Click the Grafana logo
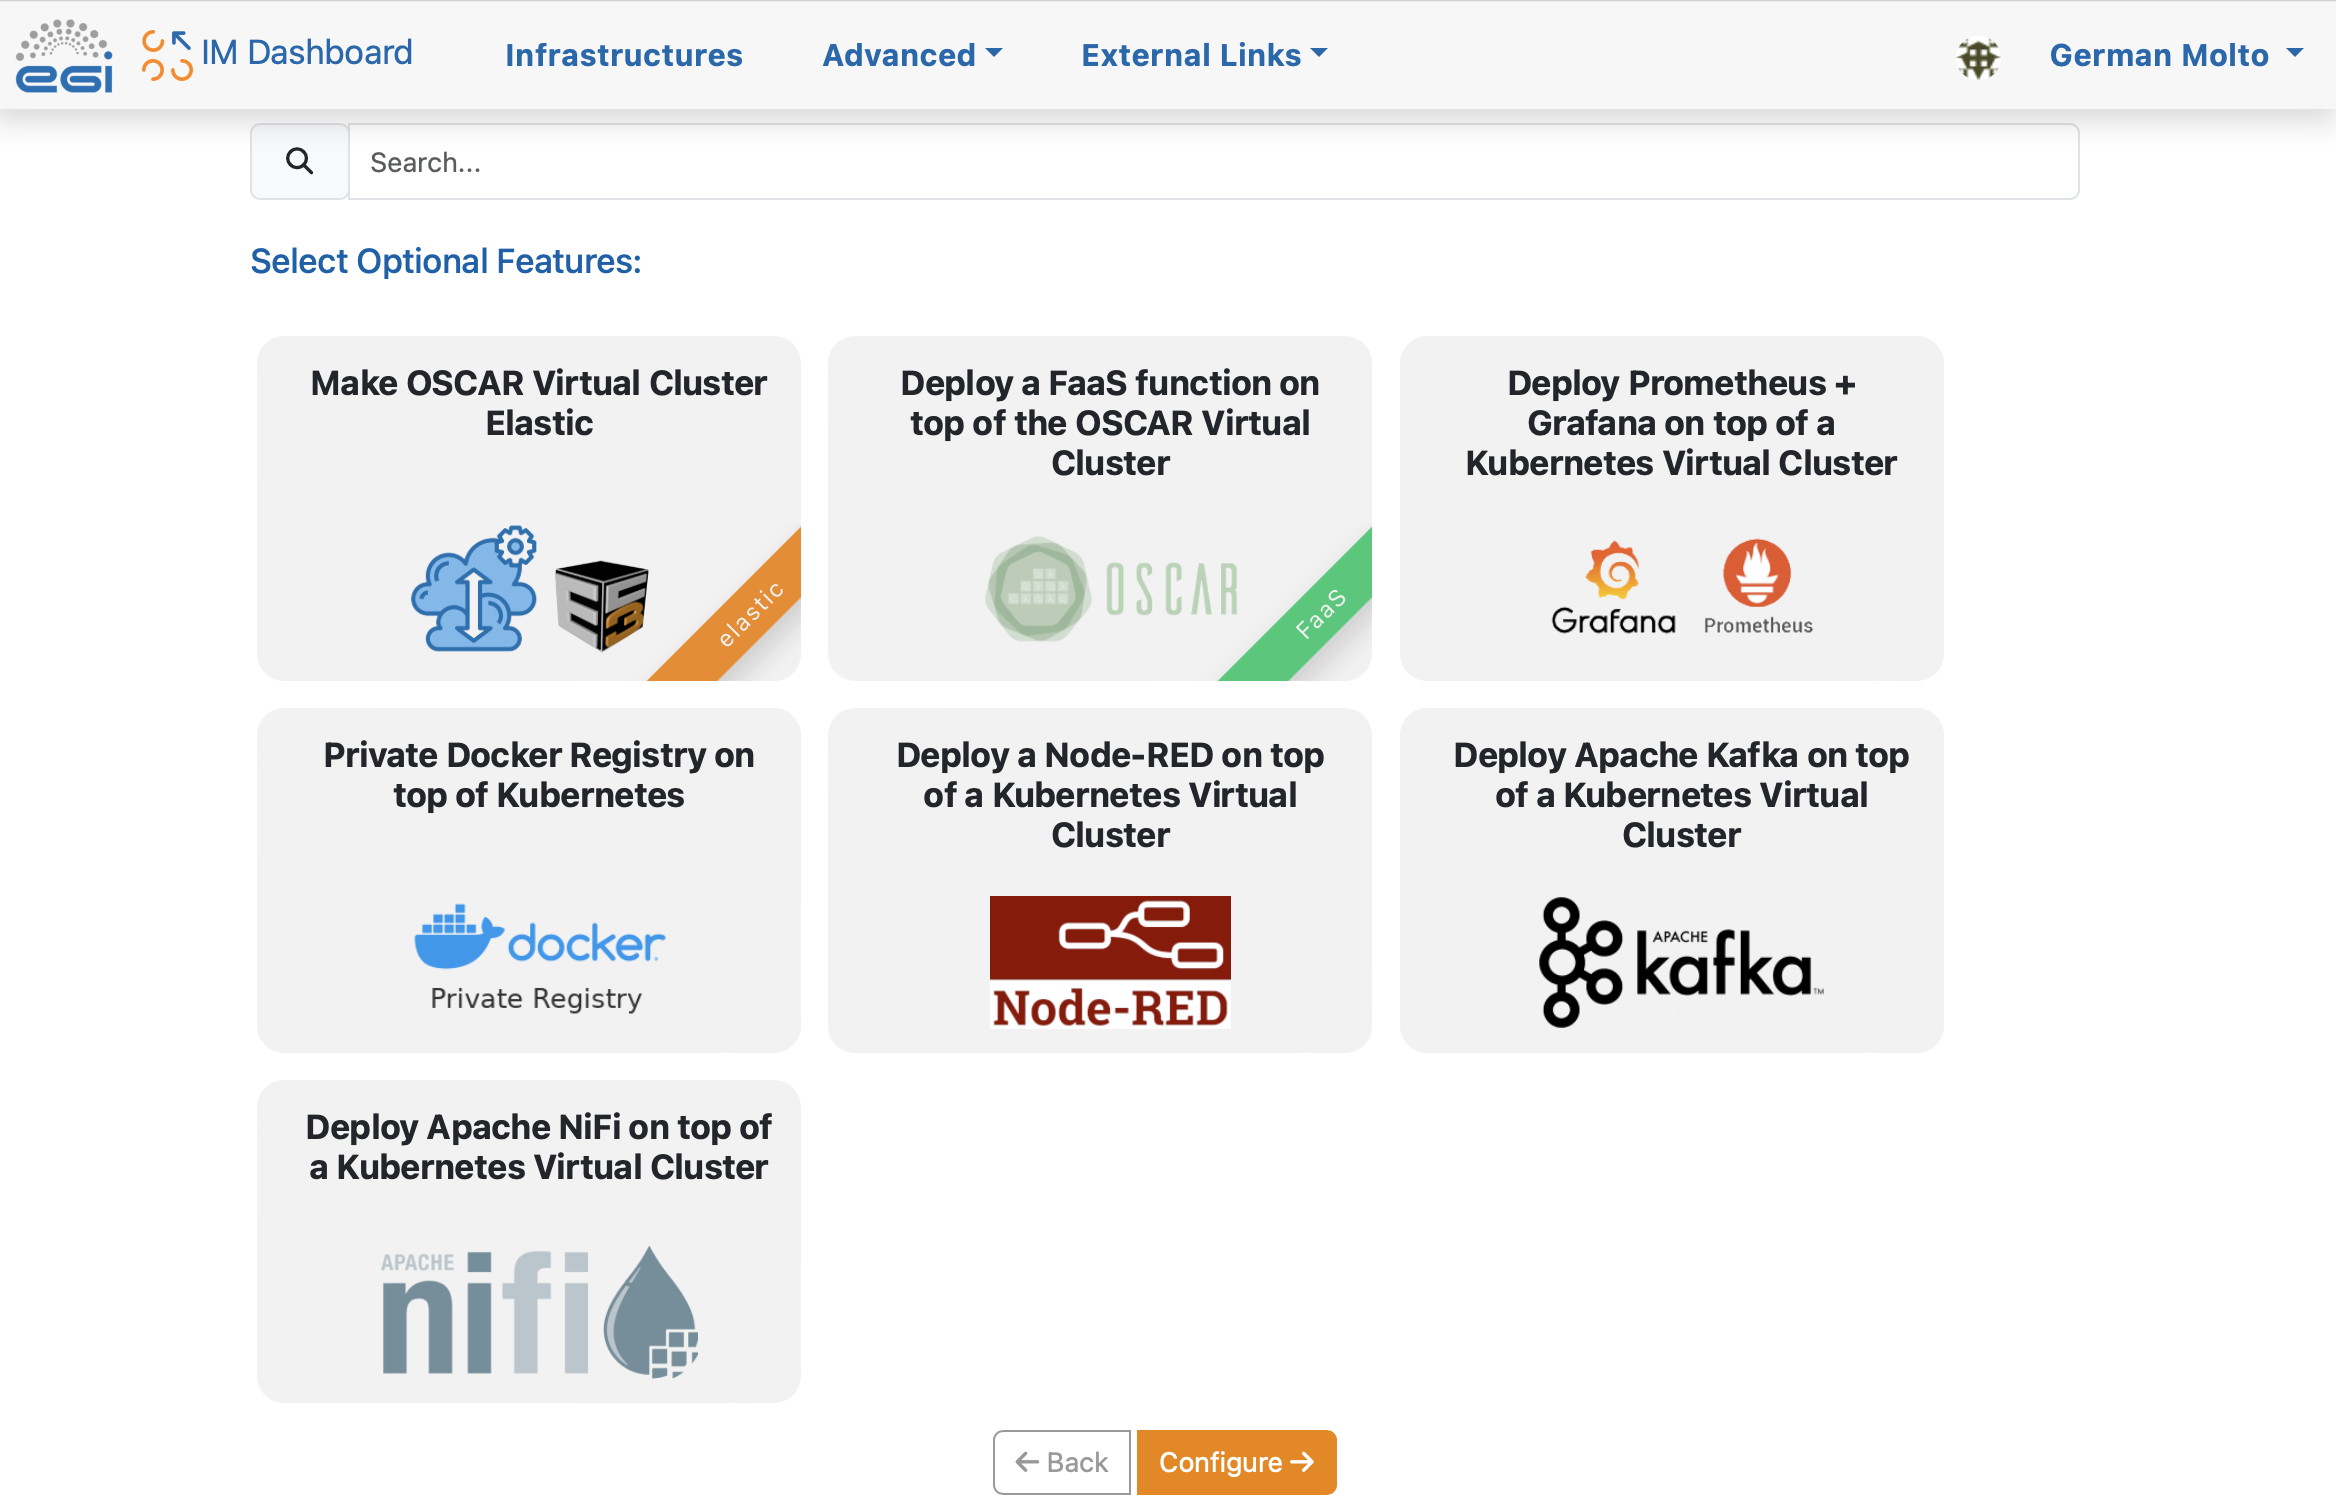Image resolution: width=2336 pixels, height=1510 pixels. click(x=1613, y=588)
